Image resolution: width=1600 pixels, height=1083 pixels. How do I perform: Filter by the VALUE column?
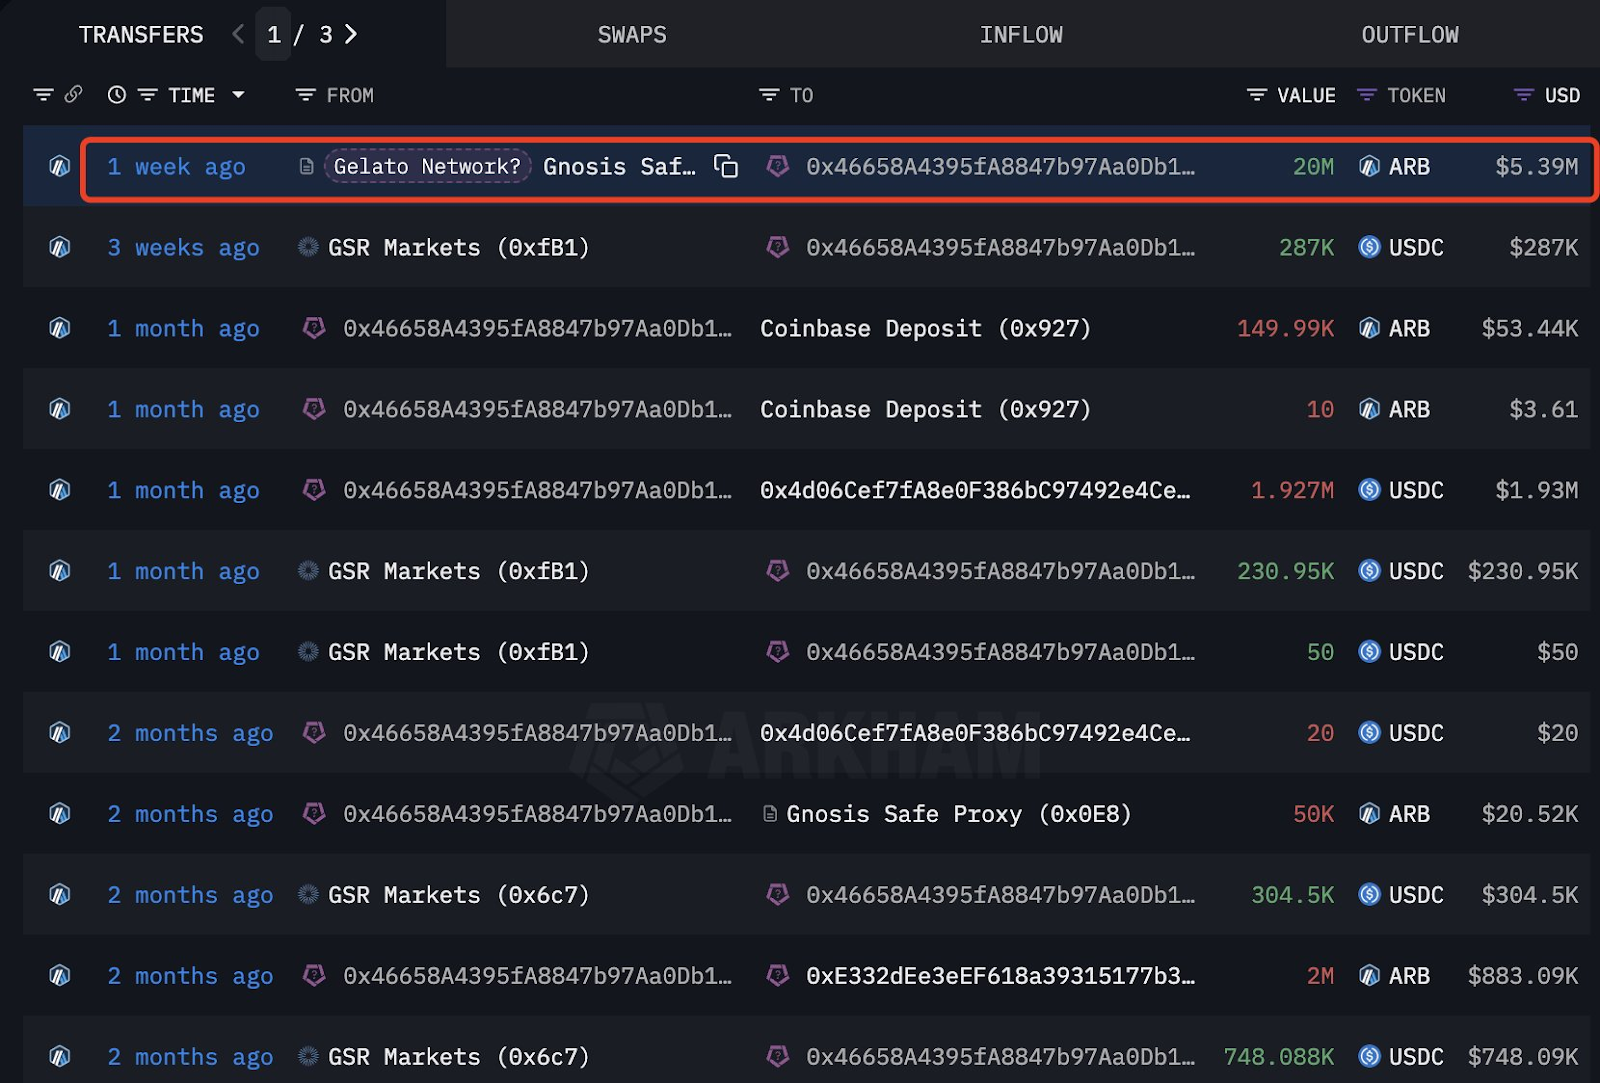pyautogui.click(x=1257, y=95)
